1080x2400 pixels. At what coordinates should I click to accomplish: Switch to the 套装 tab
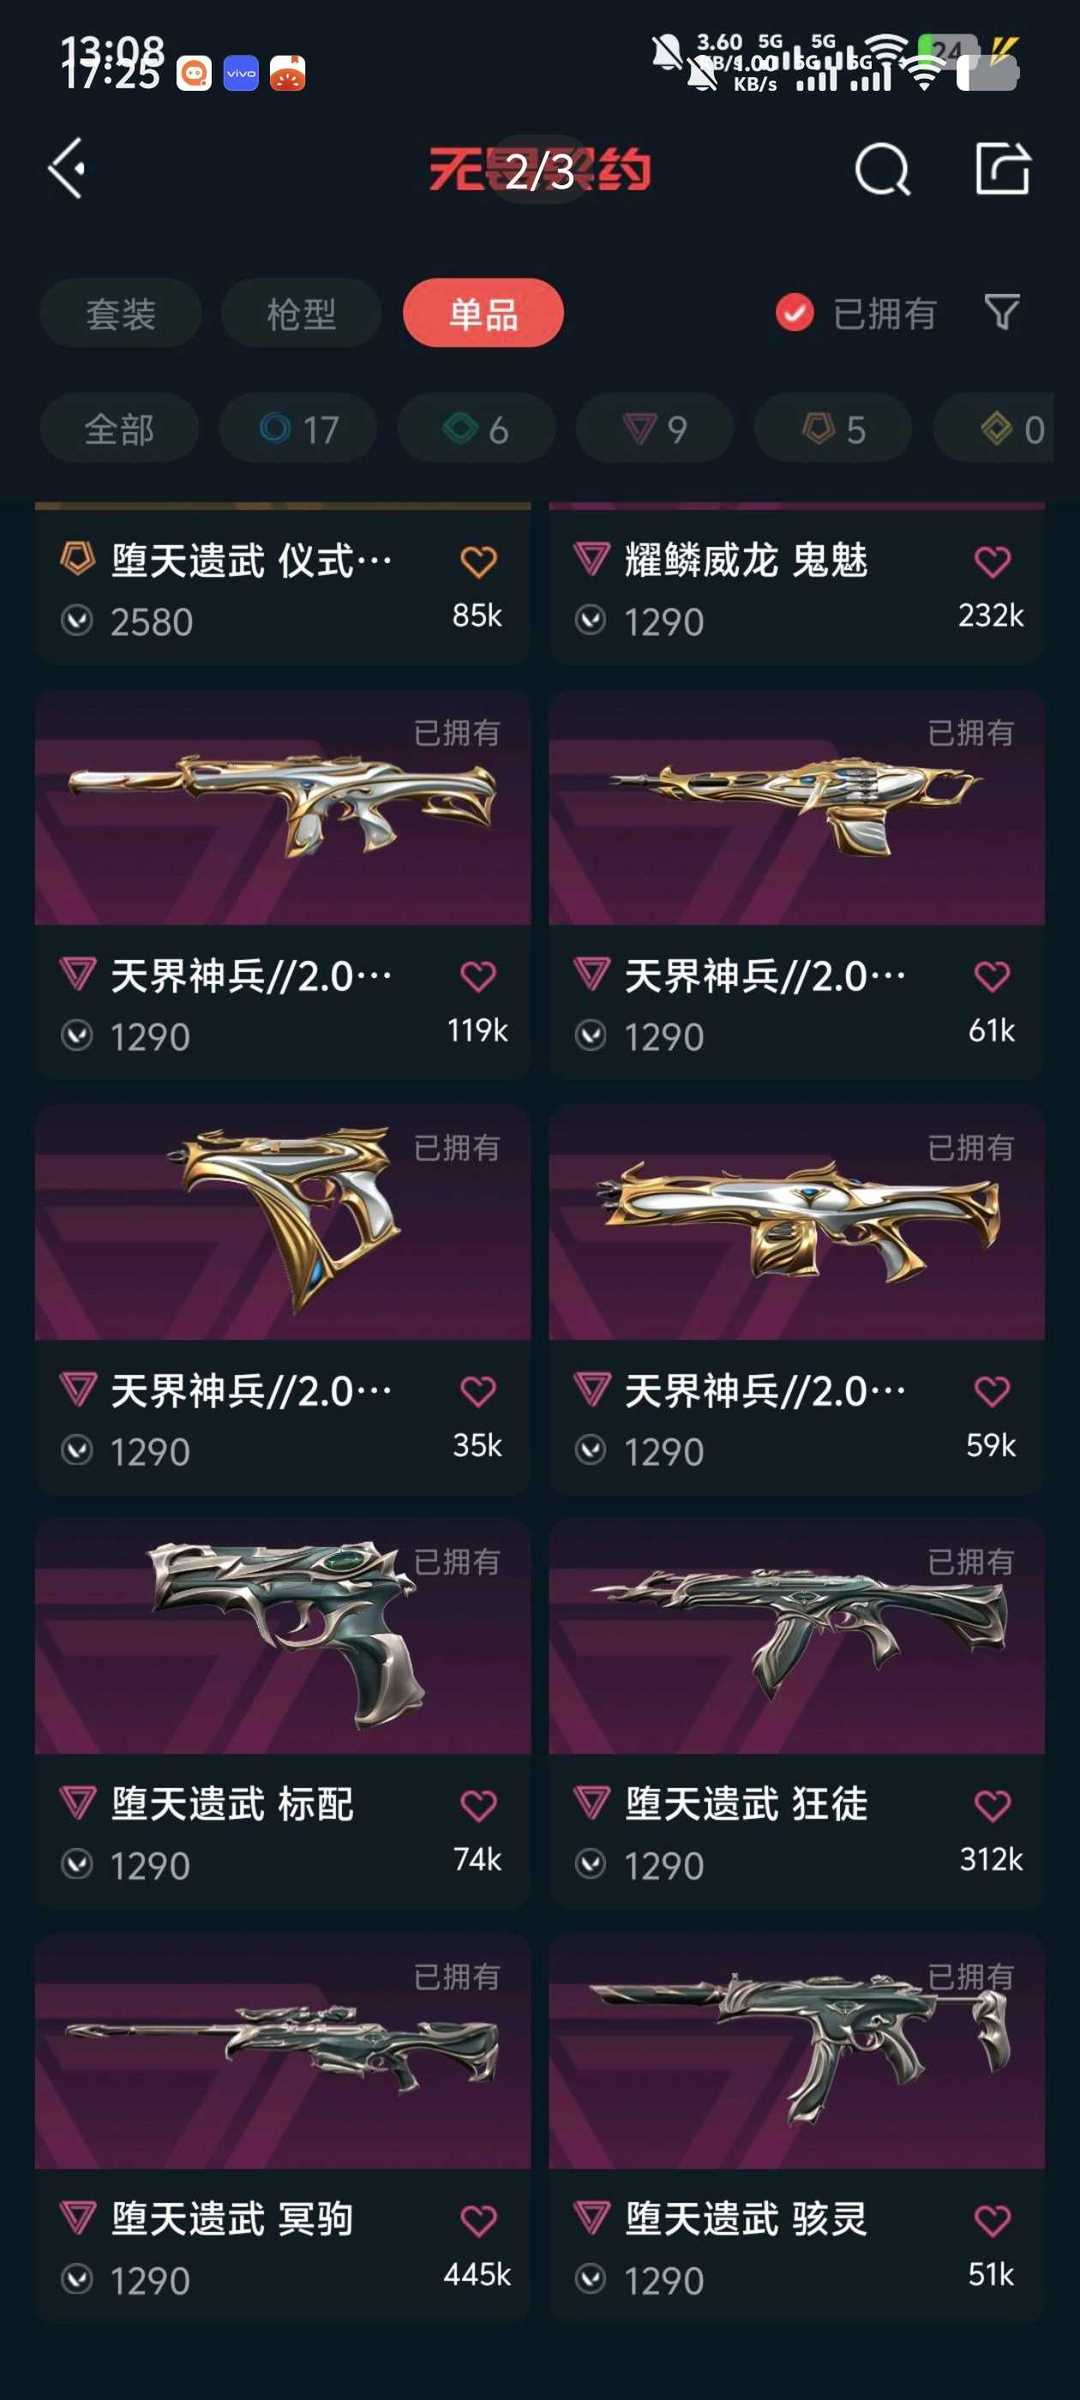click(x=121, y=313)
